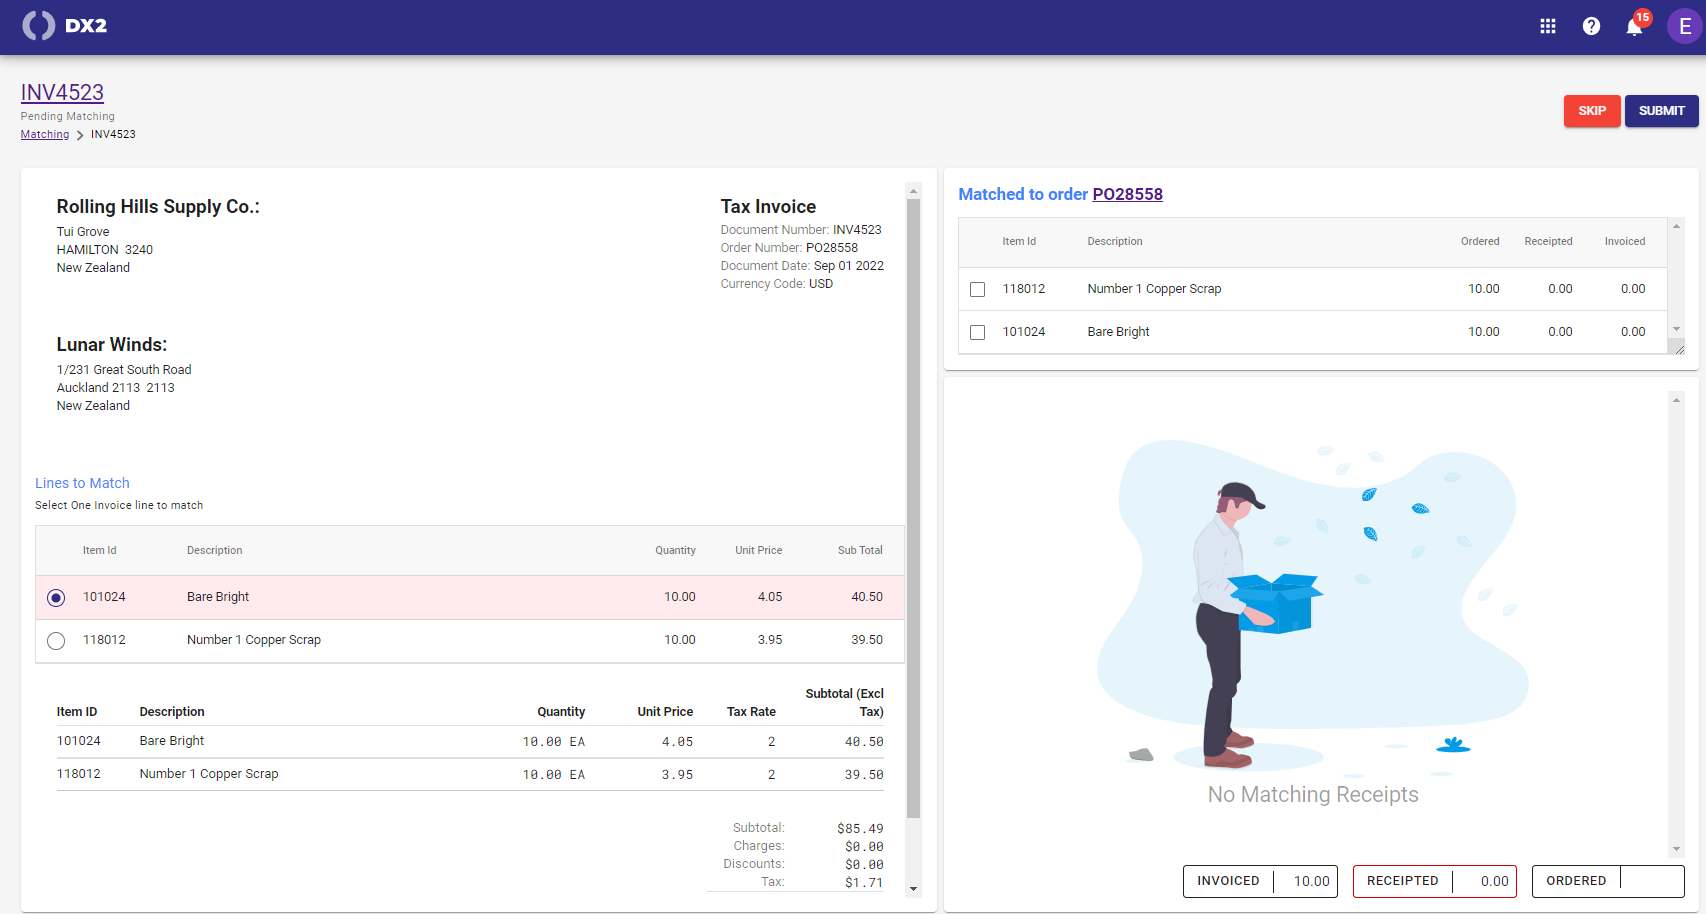1706x914 pixels.
Task: Check the Number 1 Copper Scrap order line
Action: point(978,289)
